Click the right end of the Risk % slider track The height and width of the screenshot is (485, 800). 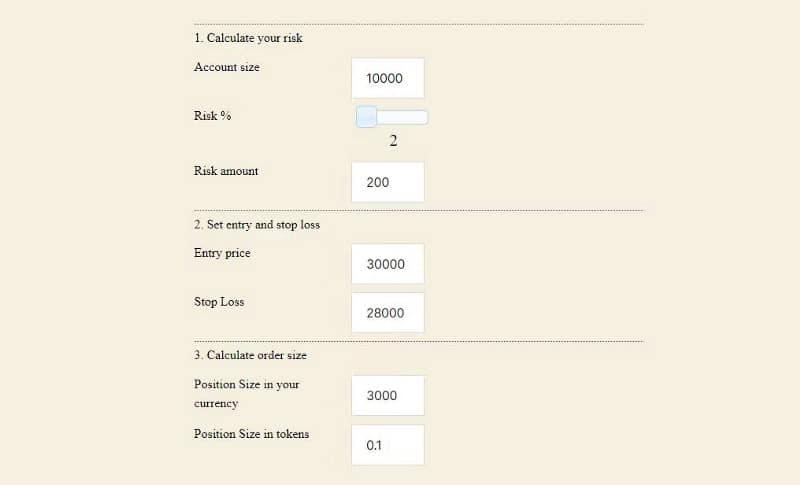tap(424, 117)
